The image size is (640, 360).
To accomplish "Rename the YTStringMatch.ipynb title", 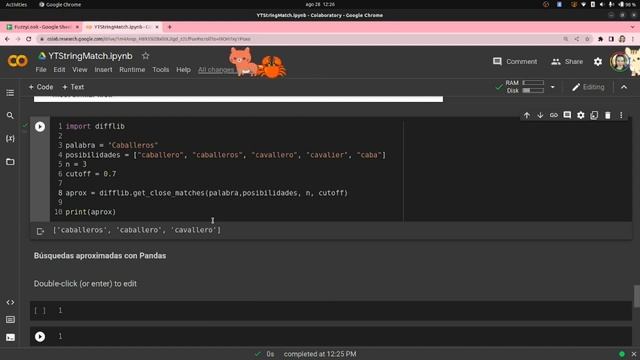I will click(x=90, y=56).
